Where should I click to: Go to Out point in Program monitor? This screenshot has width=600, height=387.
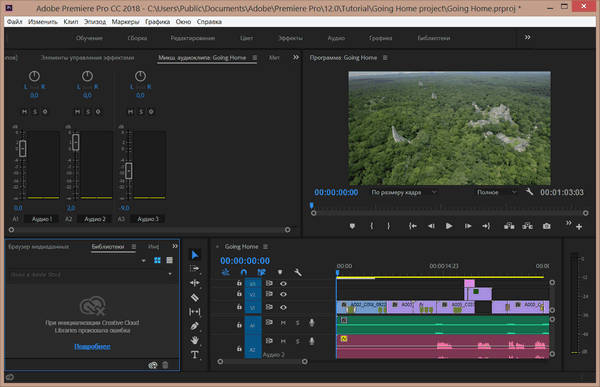tap(486, 226)
